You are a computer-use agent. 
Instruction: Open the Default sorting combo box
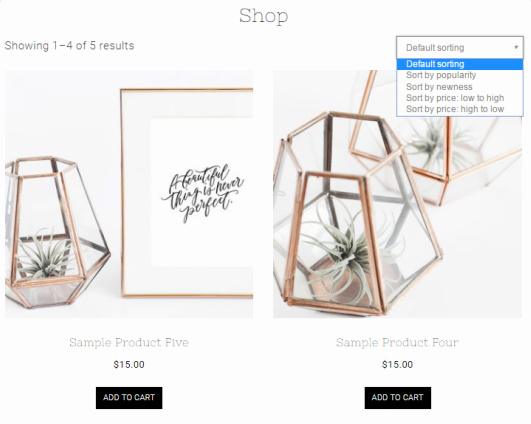pos(460,47)
